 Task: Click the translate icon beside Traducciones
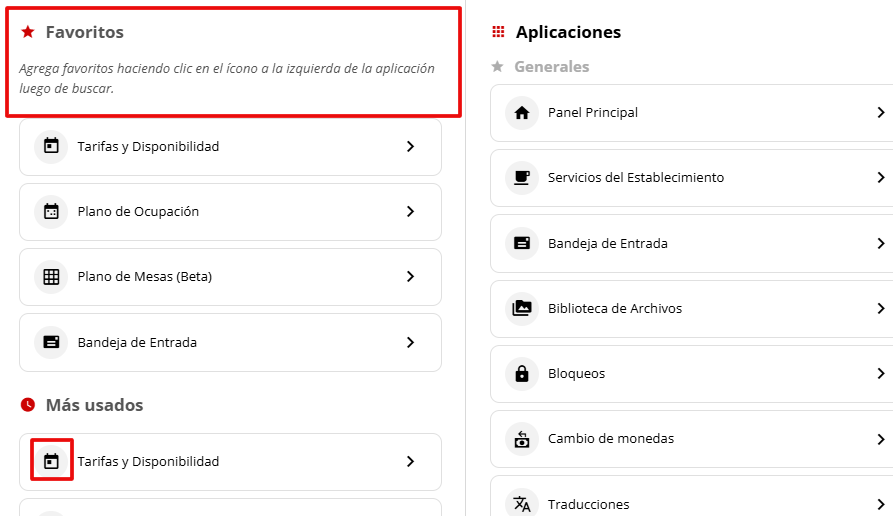(521, 504)
